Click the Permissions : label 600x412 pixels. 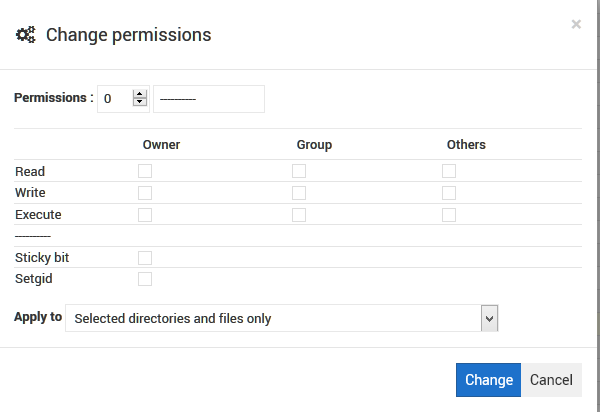pos(54,98)
